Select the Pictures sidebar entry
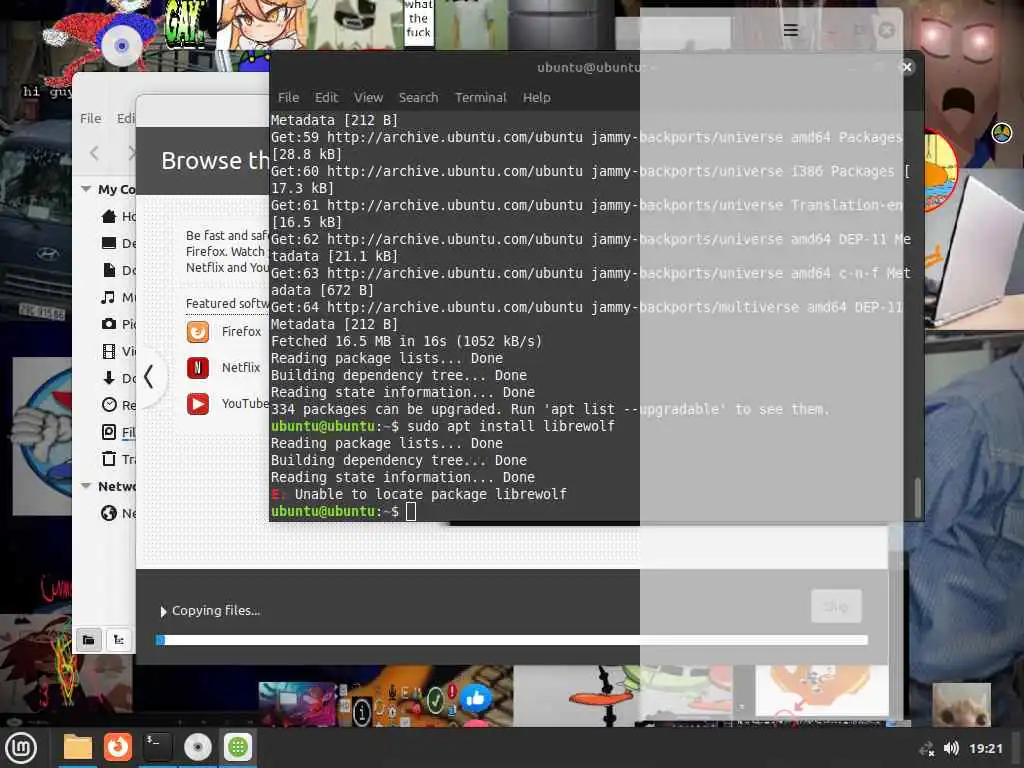Screen dimensions: 1024x768 [x=118, y=324]
